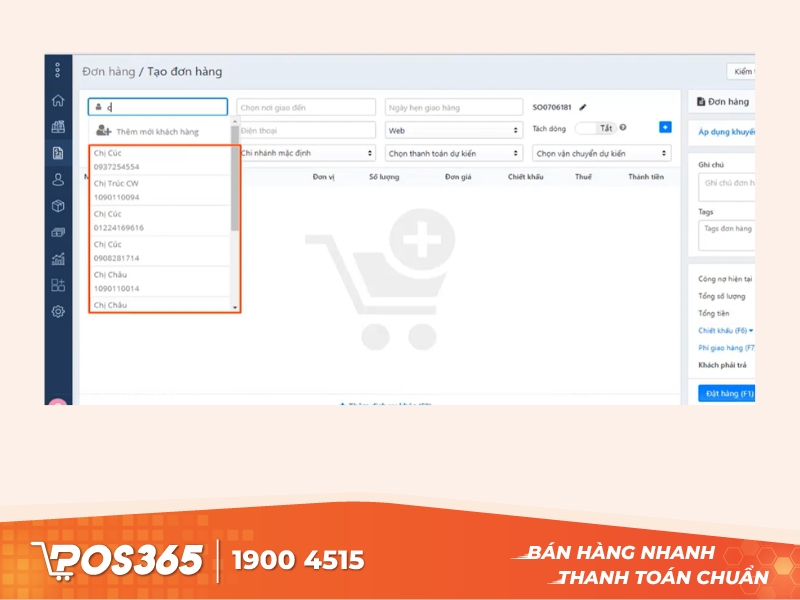Image resolution: width=800 pixels, height=600 pixels.
Task: Click the pencil icon beside SO0706181
Action: [583, 107]
